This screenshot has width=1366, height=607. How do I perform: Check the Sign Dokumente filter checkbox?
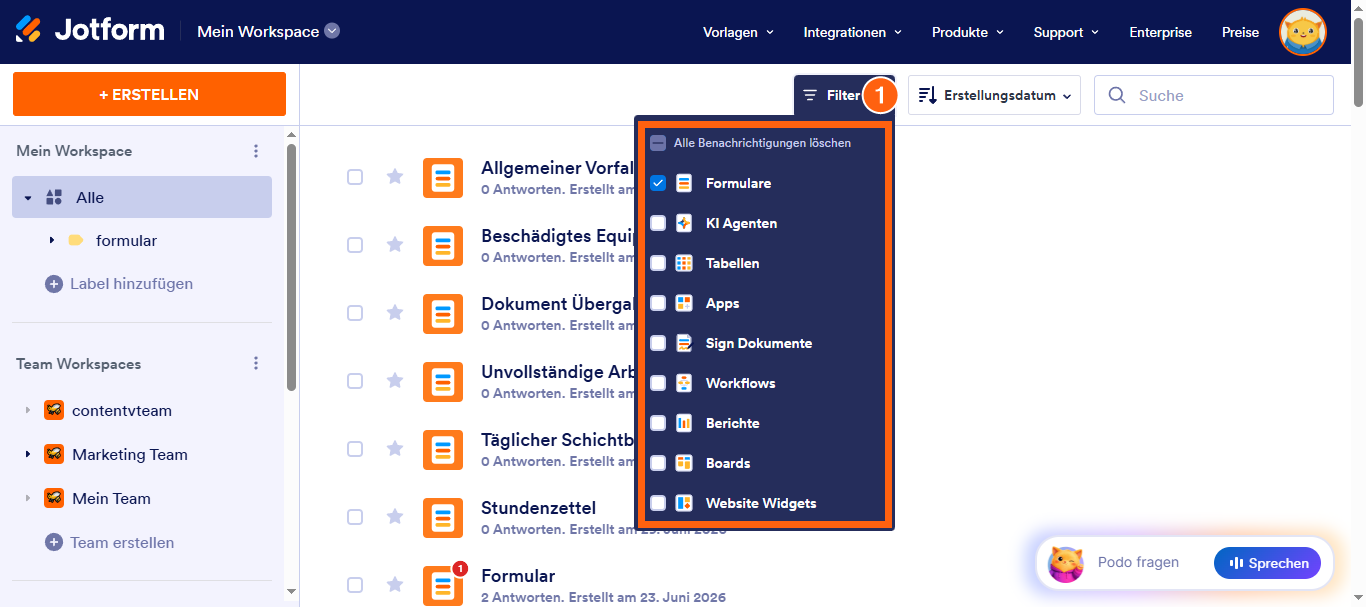658,343
